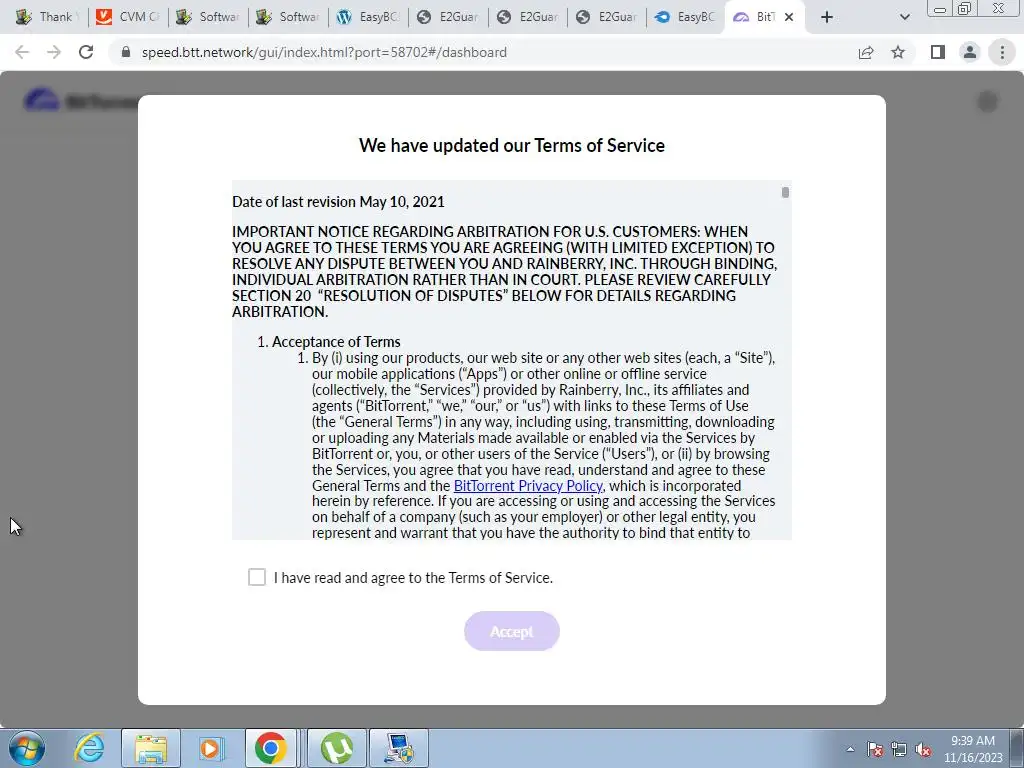
Task: Click the browser forward arrow
Action: tap(54, 52)
